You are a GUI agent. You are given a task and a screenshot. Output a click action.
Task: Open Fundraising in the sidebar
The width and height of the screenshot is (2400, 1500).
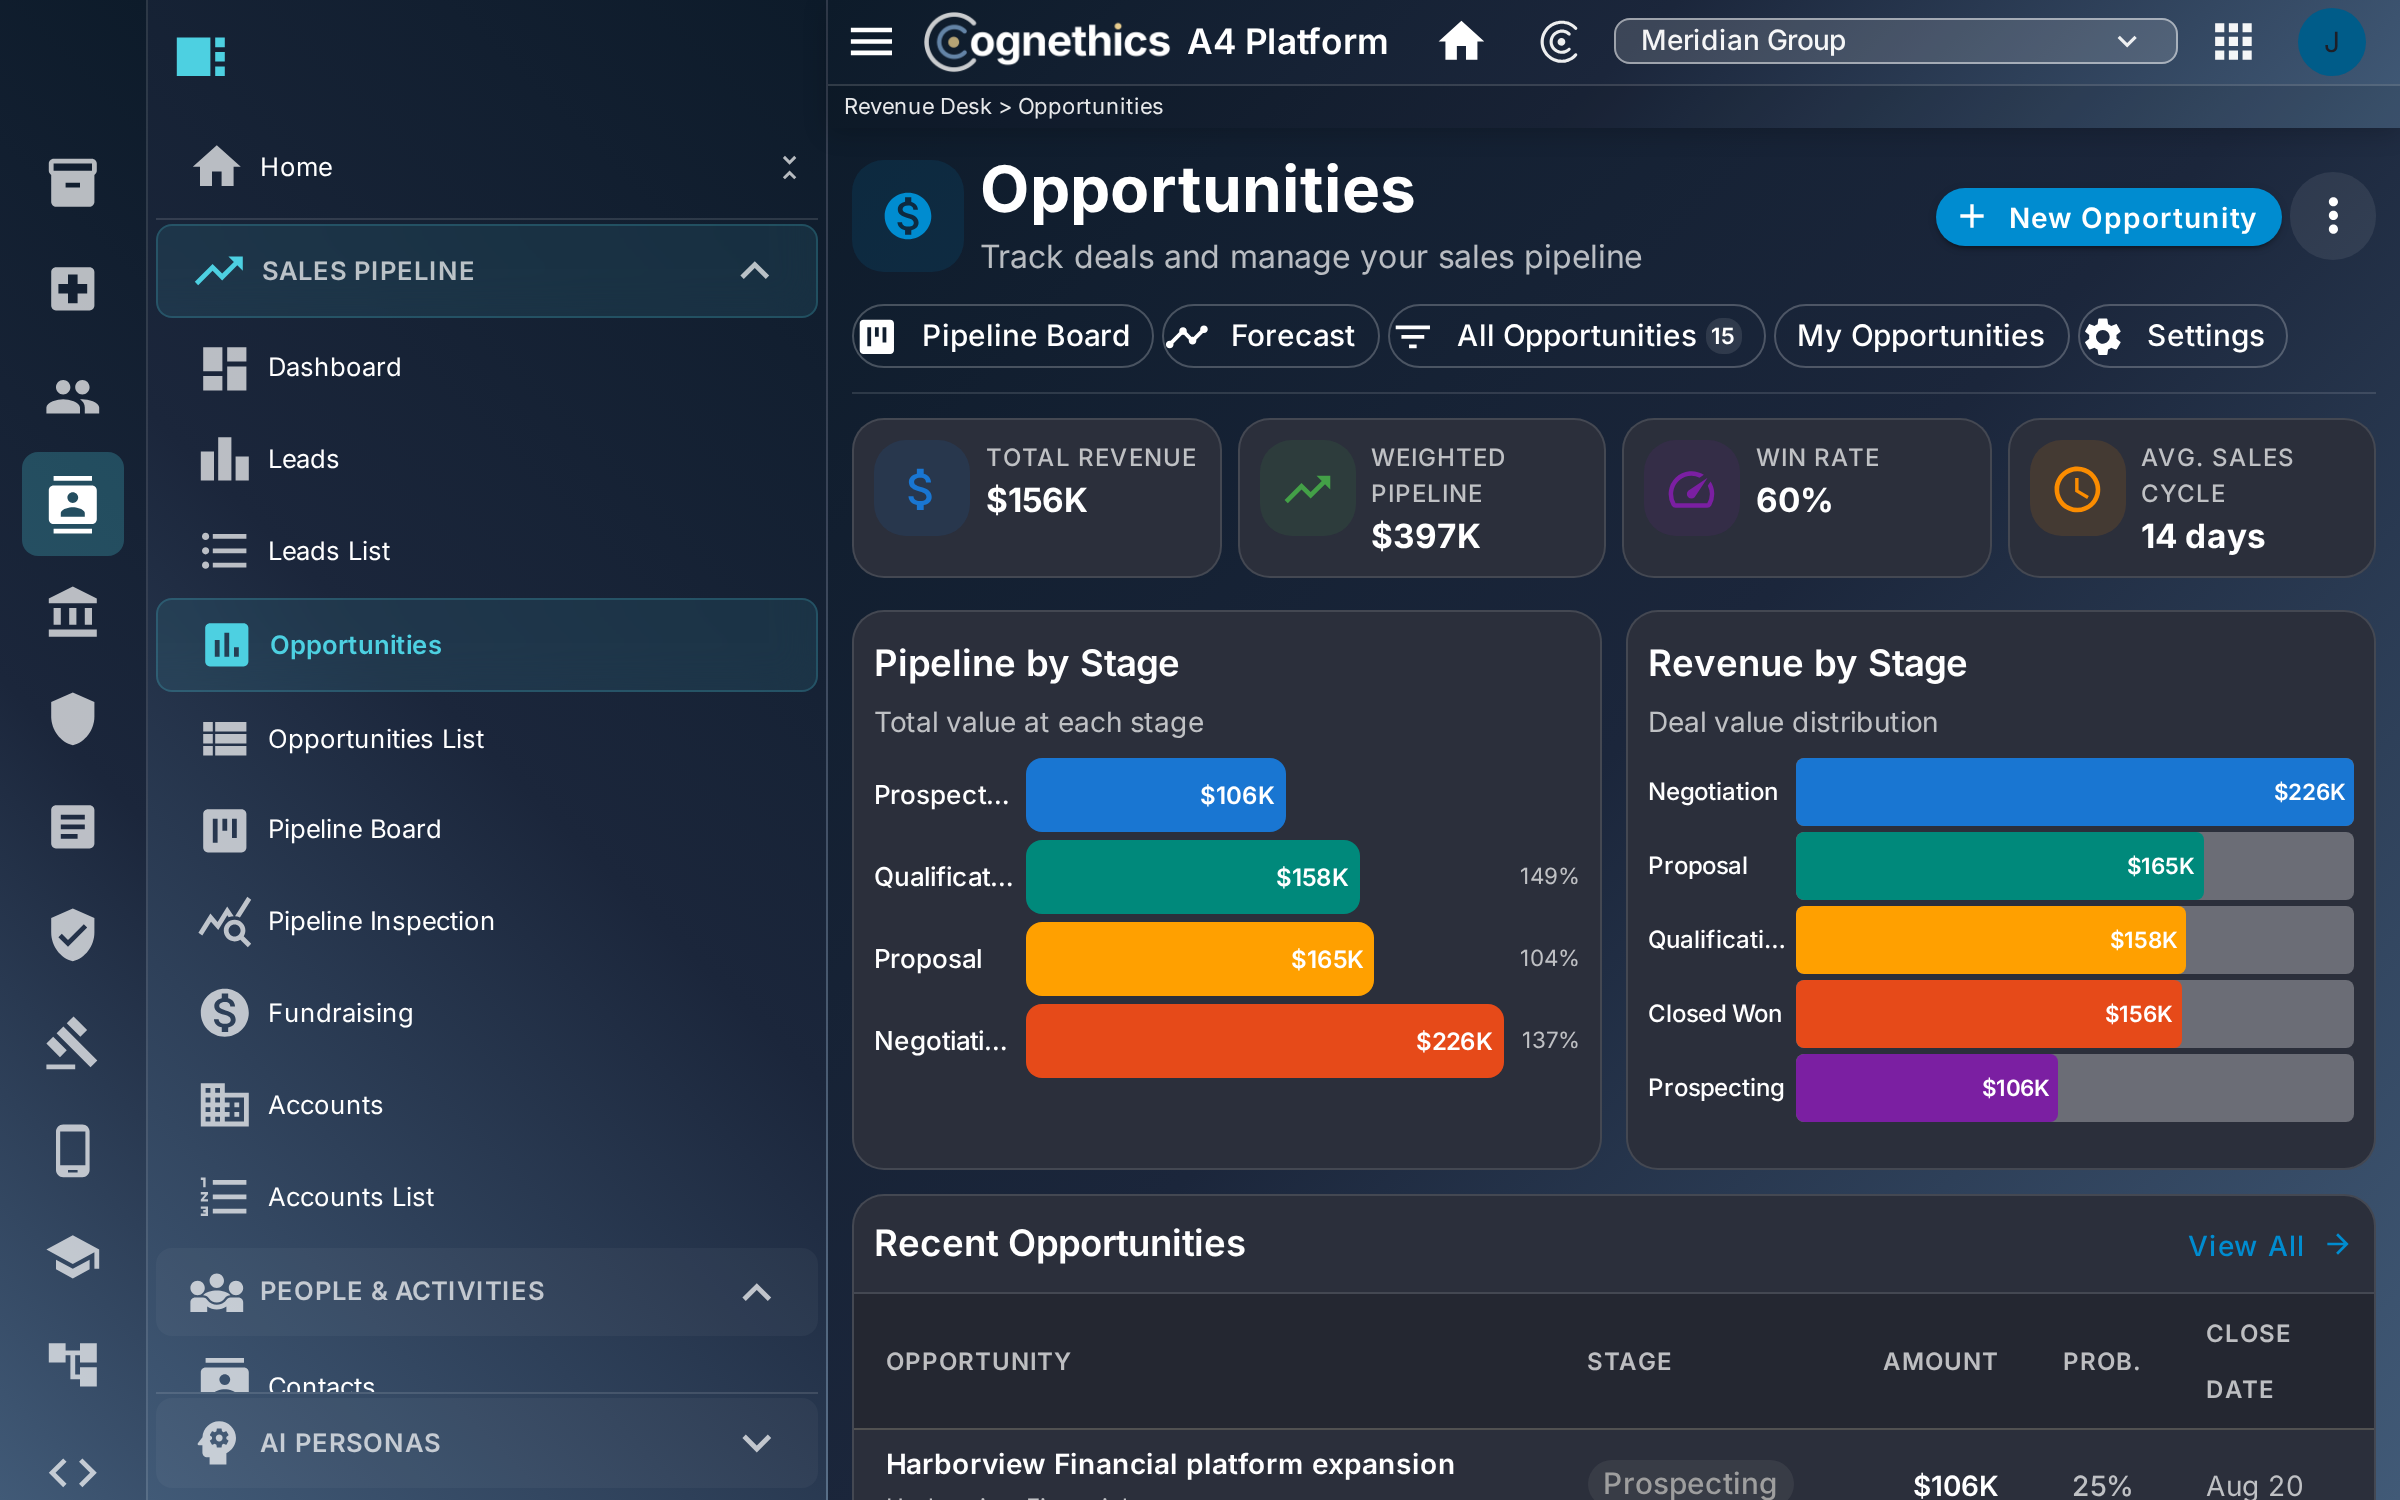click(x=487, y=1013)
